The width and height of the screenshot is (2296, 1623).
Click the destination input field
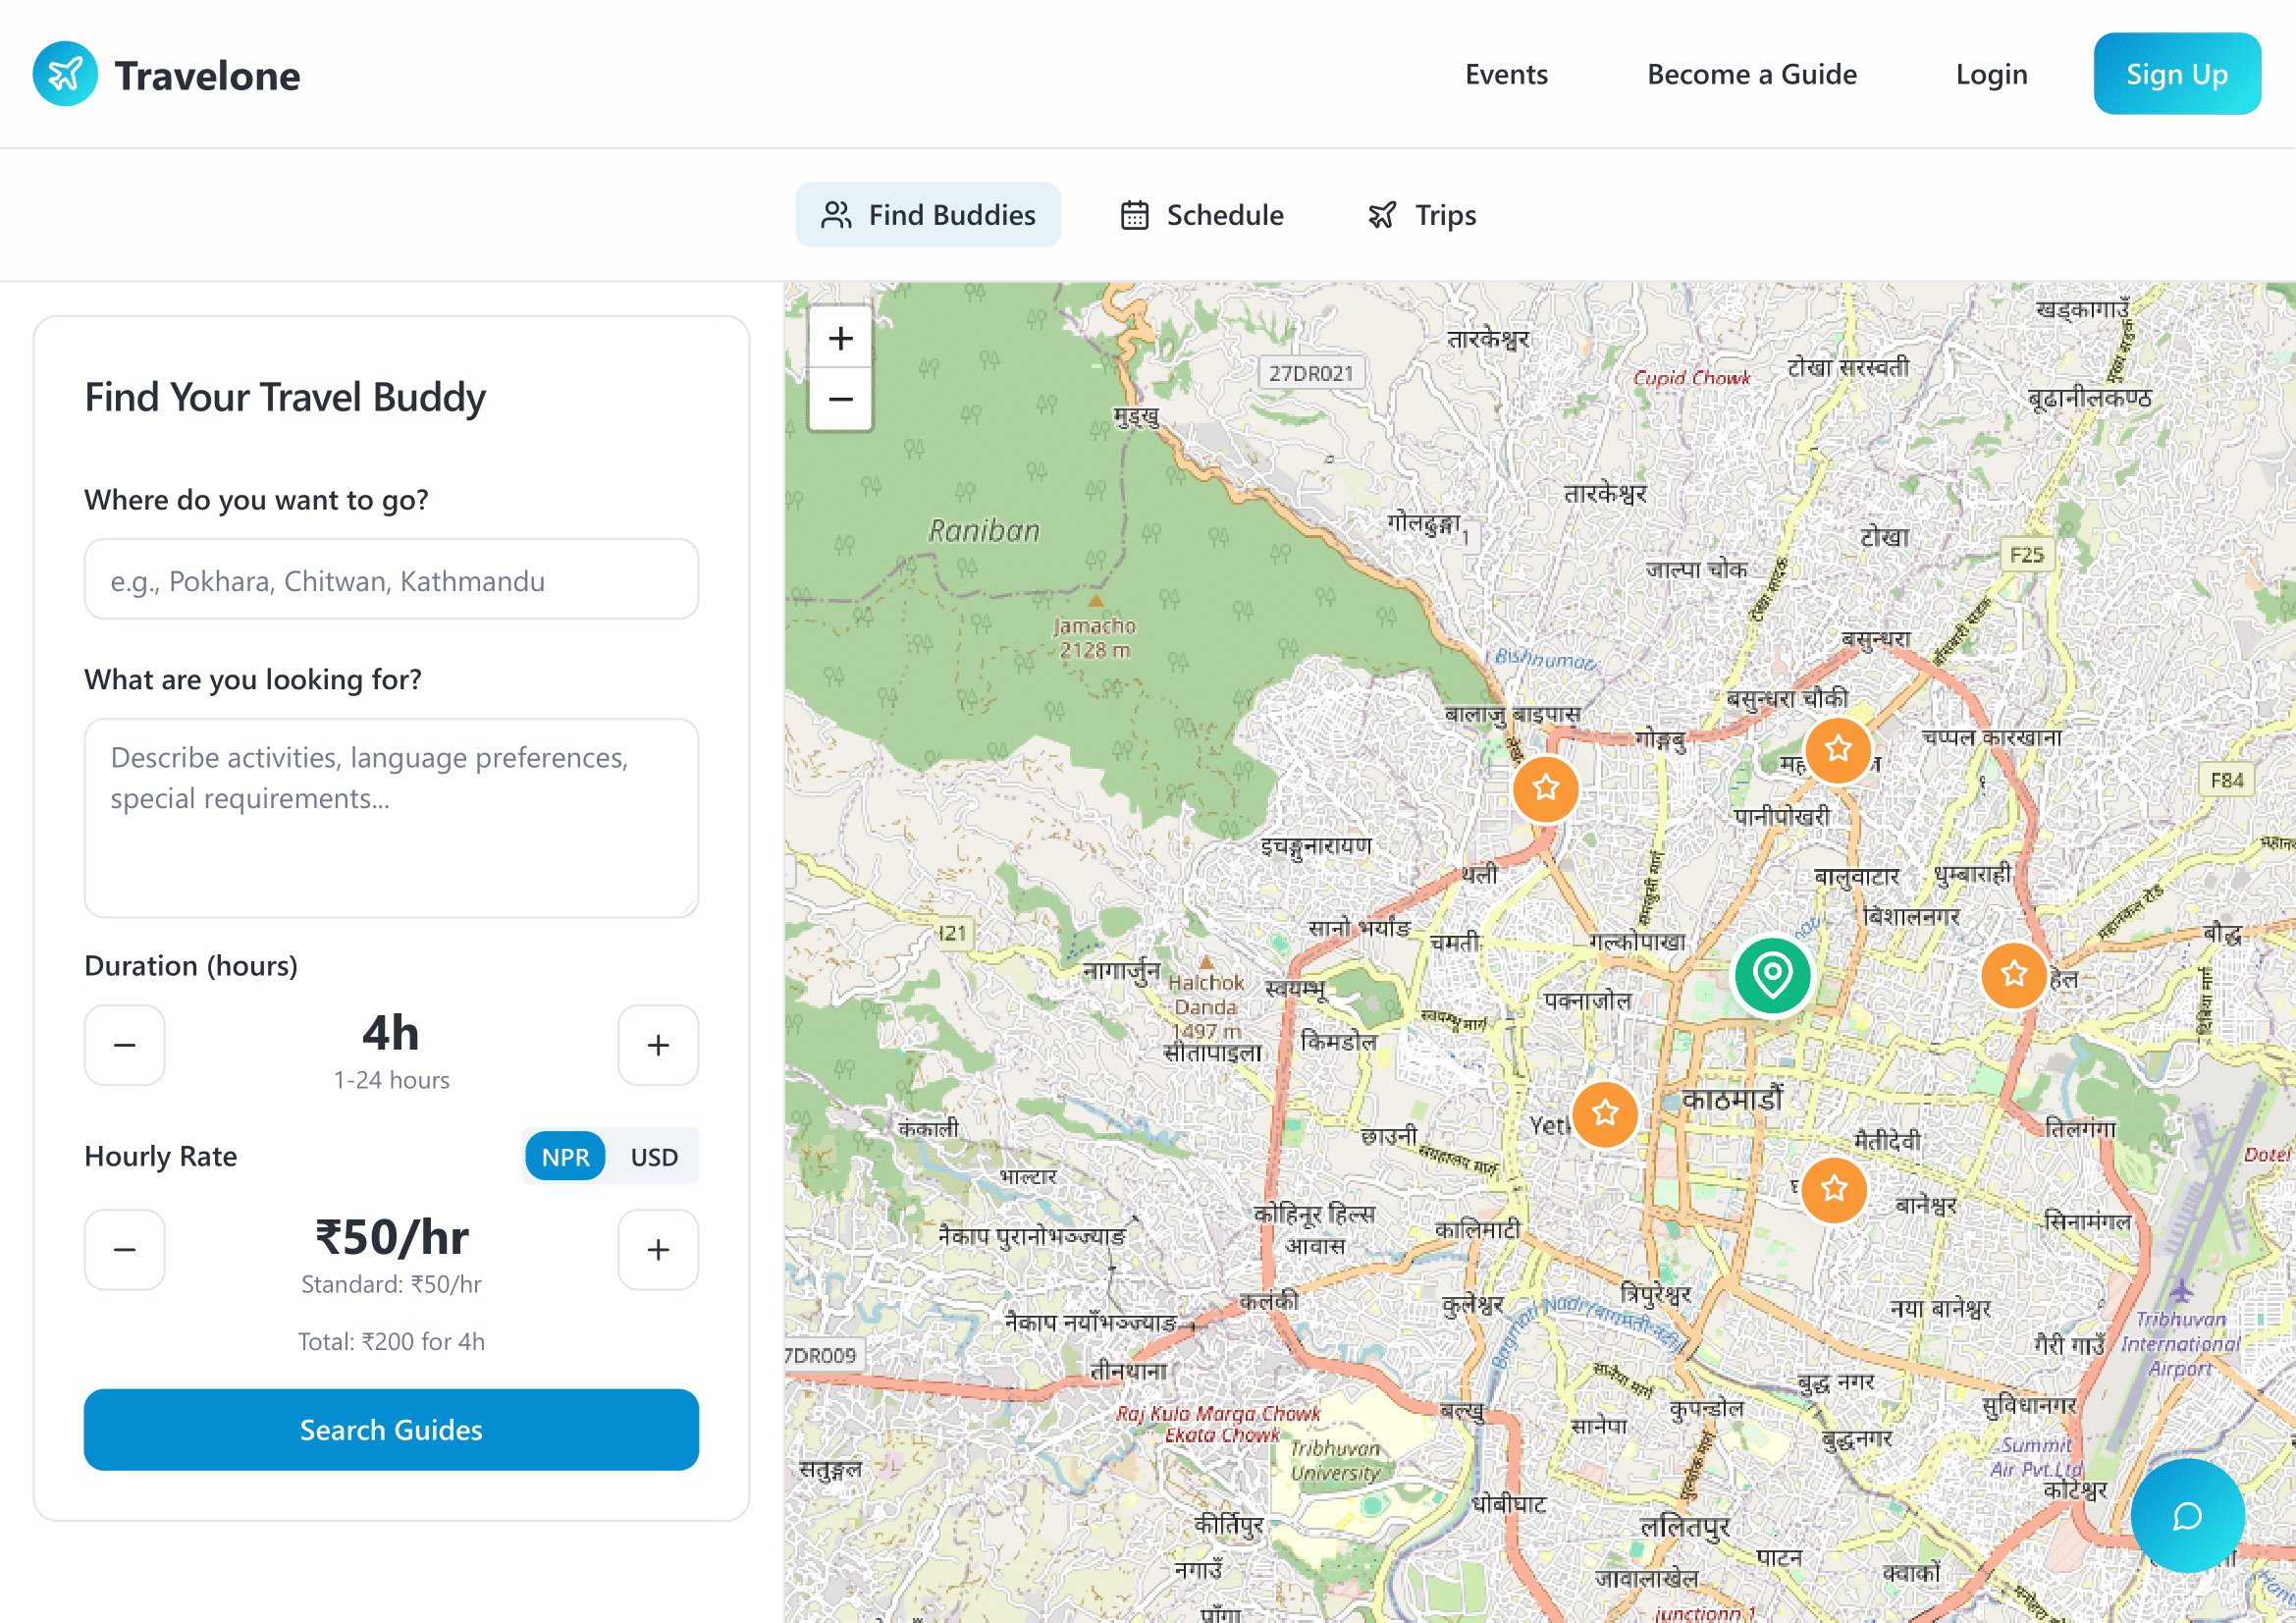391,580
